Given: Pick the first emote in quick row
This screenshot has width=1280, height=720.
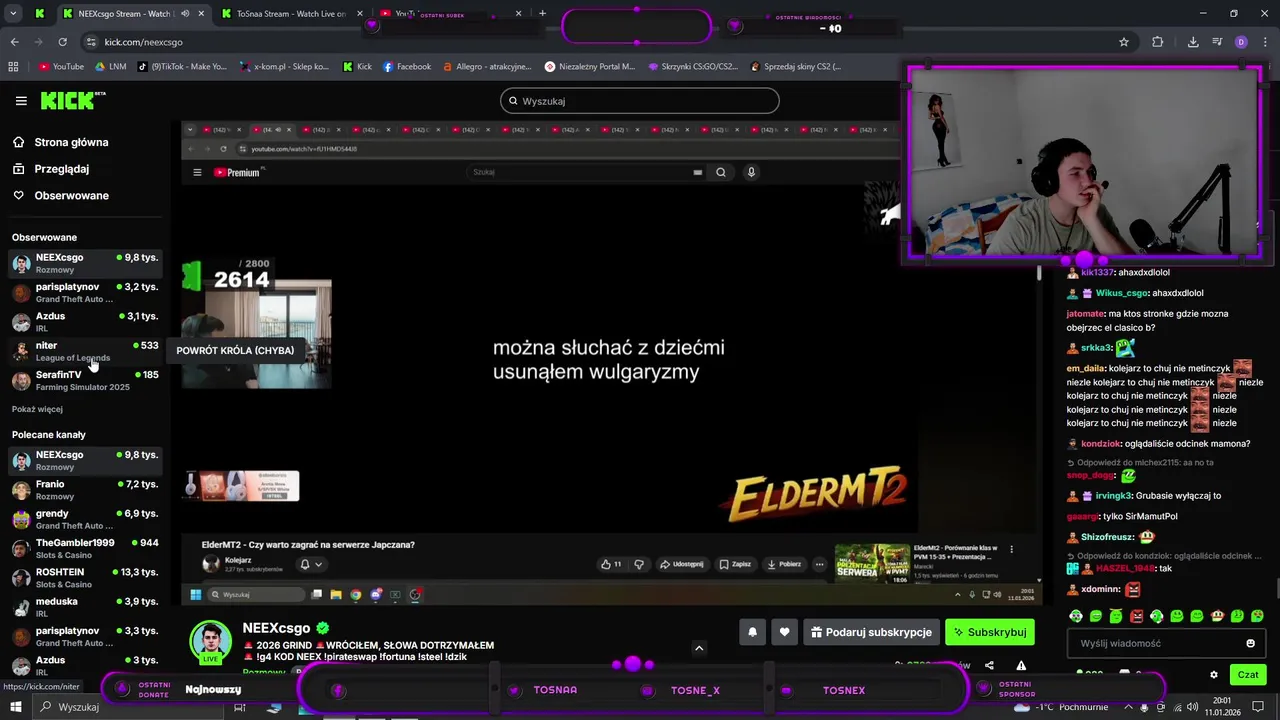Looking at the screenshot, I should pos(1076,616).
